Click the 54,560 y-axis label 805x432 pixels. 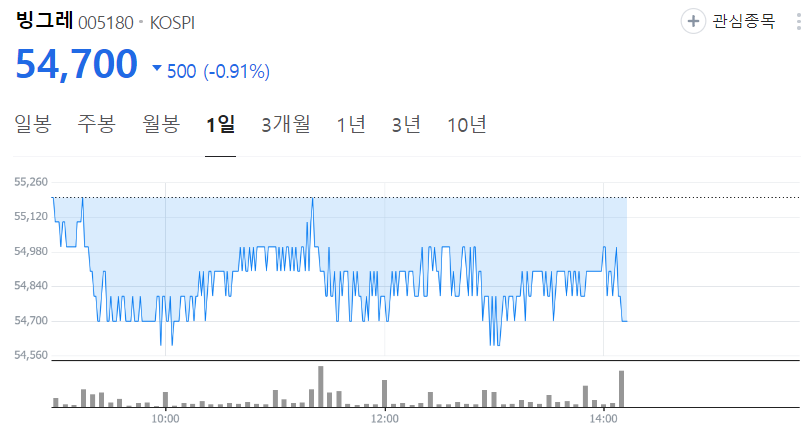click(31, 355)
